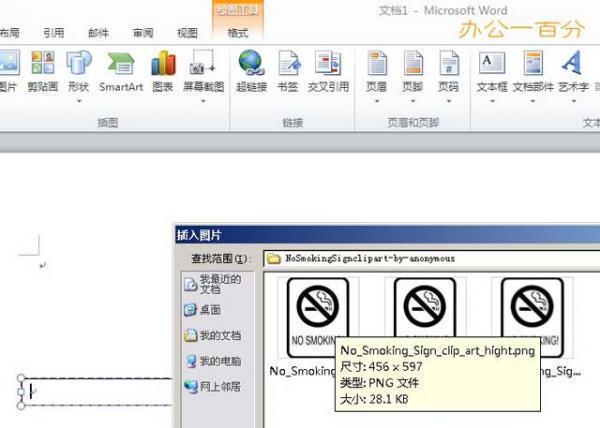The width and height of the screenshot is (600, 428).
Task: Go to 桌面 in dialog sidebar
Action: coord(209,310)
